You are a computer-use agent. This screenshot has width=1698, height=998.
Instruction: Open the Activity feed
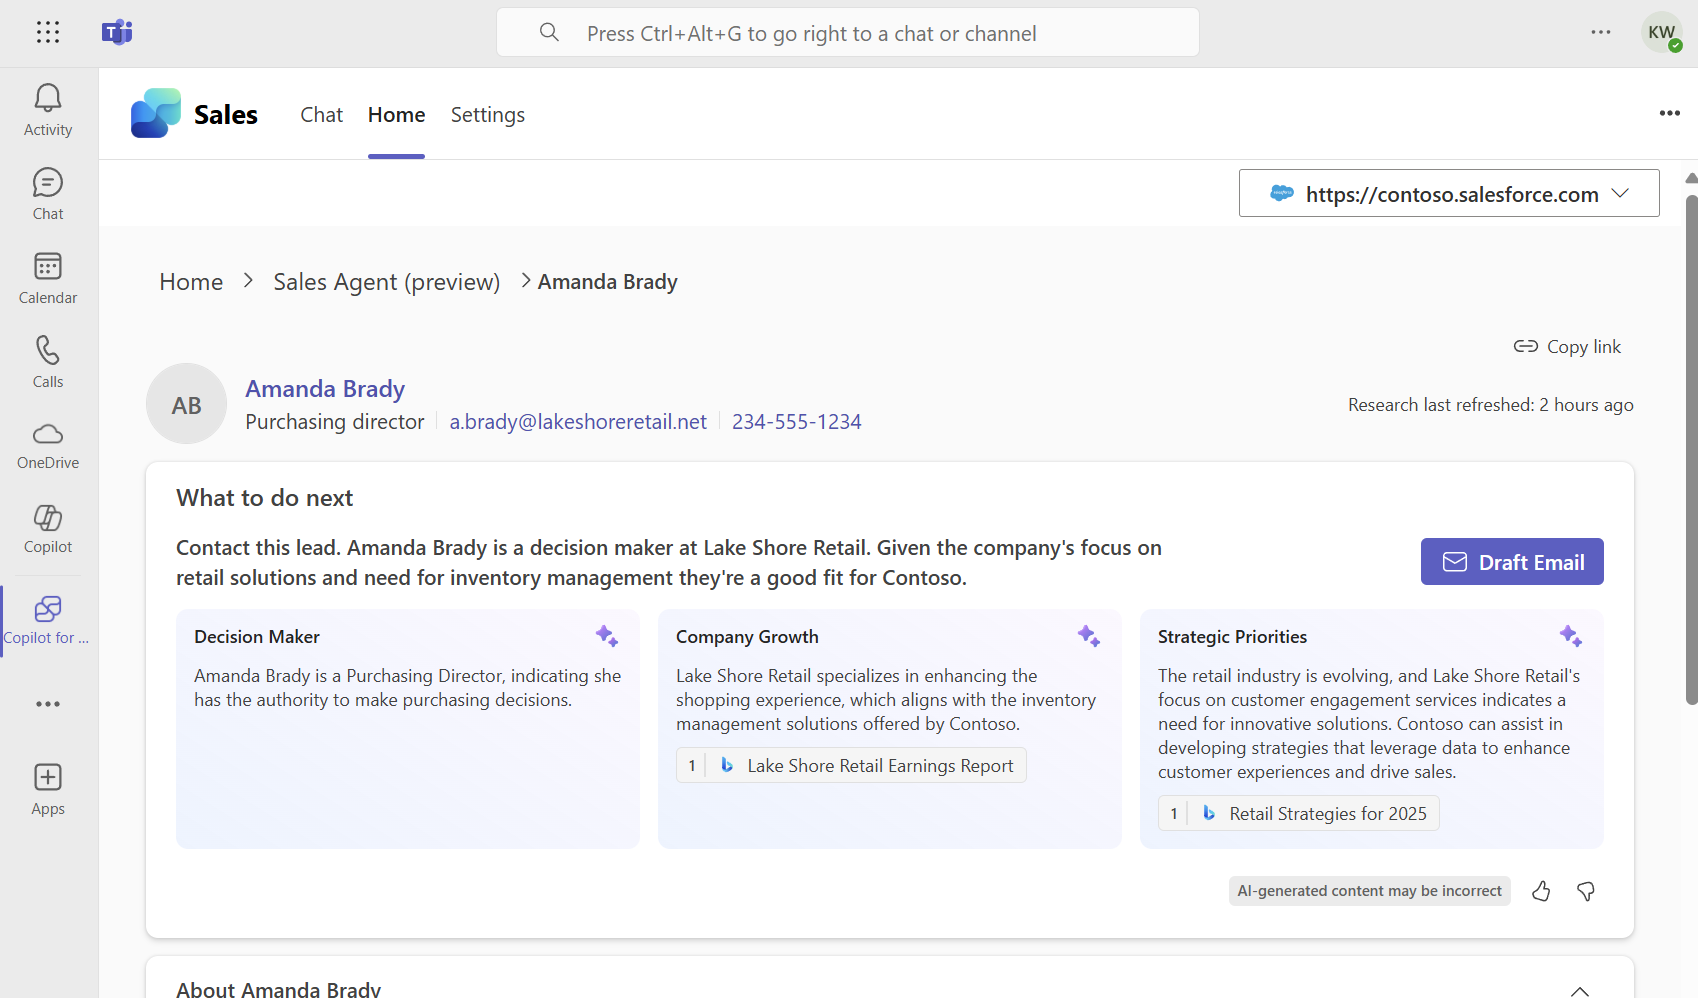point(47,108)
